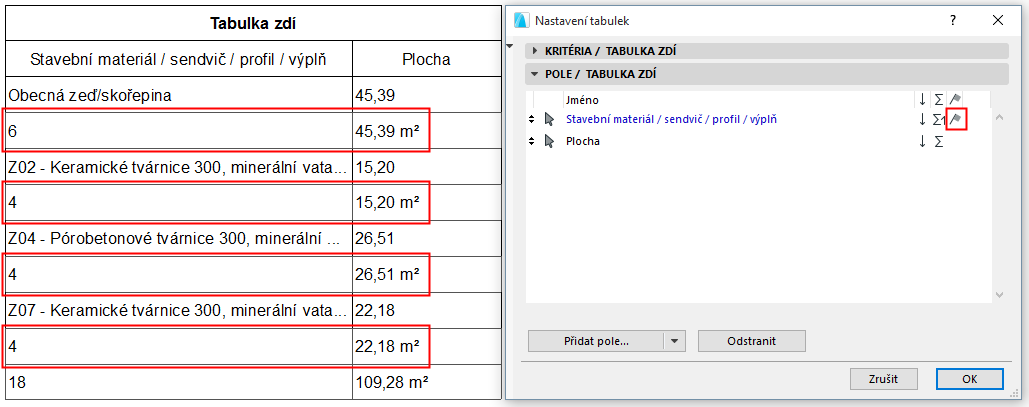Expand the KRITÉRIA / TABULKA ZDÍ section
The height and width of the screenshot is (407, 1029).
(x=536, y=50)
